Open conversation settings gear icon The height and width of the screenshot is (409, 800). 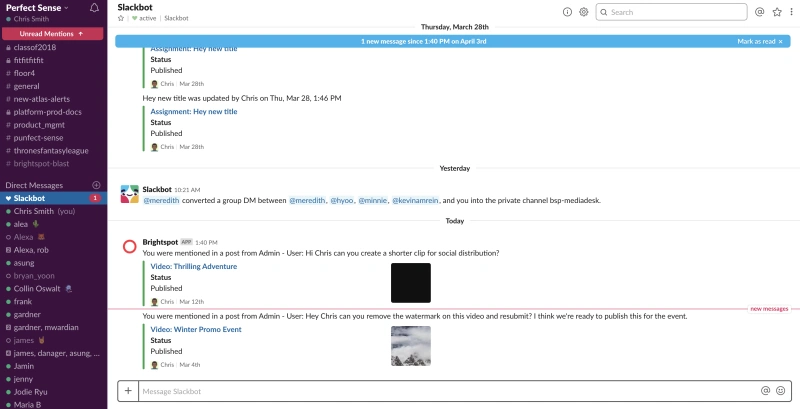[x=584, y=12]
